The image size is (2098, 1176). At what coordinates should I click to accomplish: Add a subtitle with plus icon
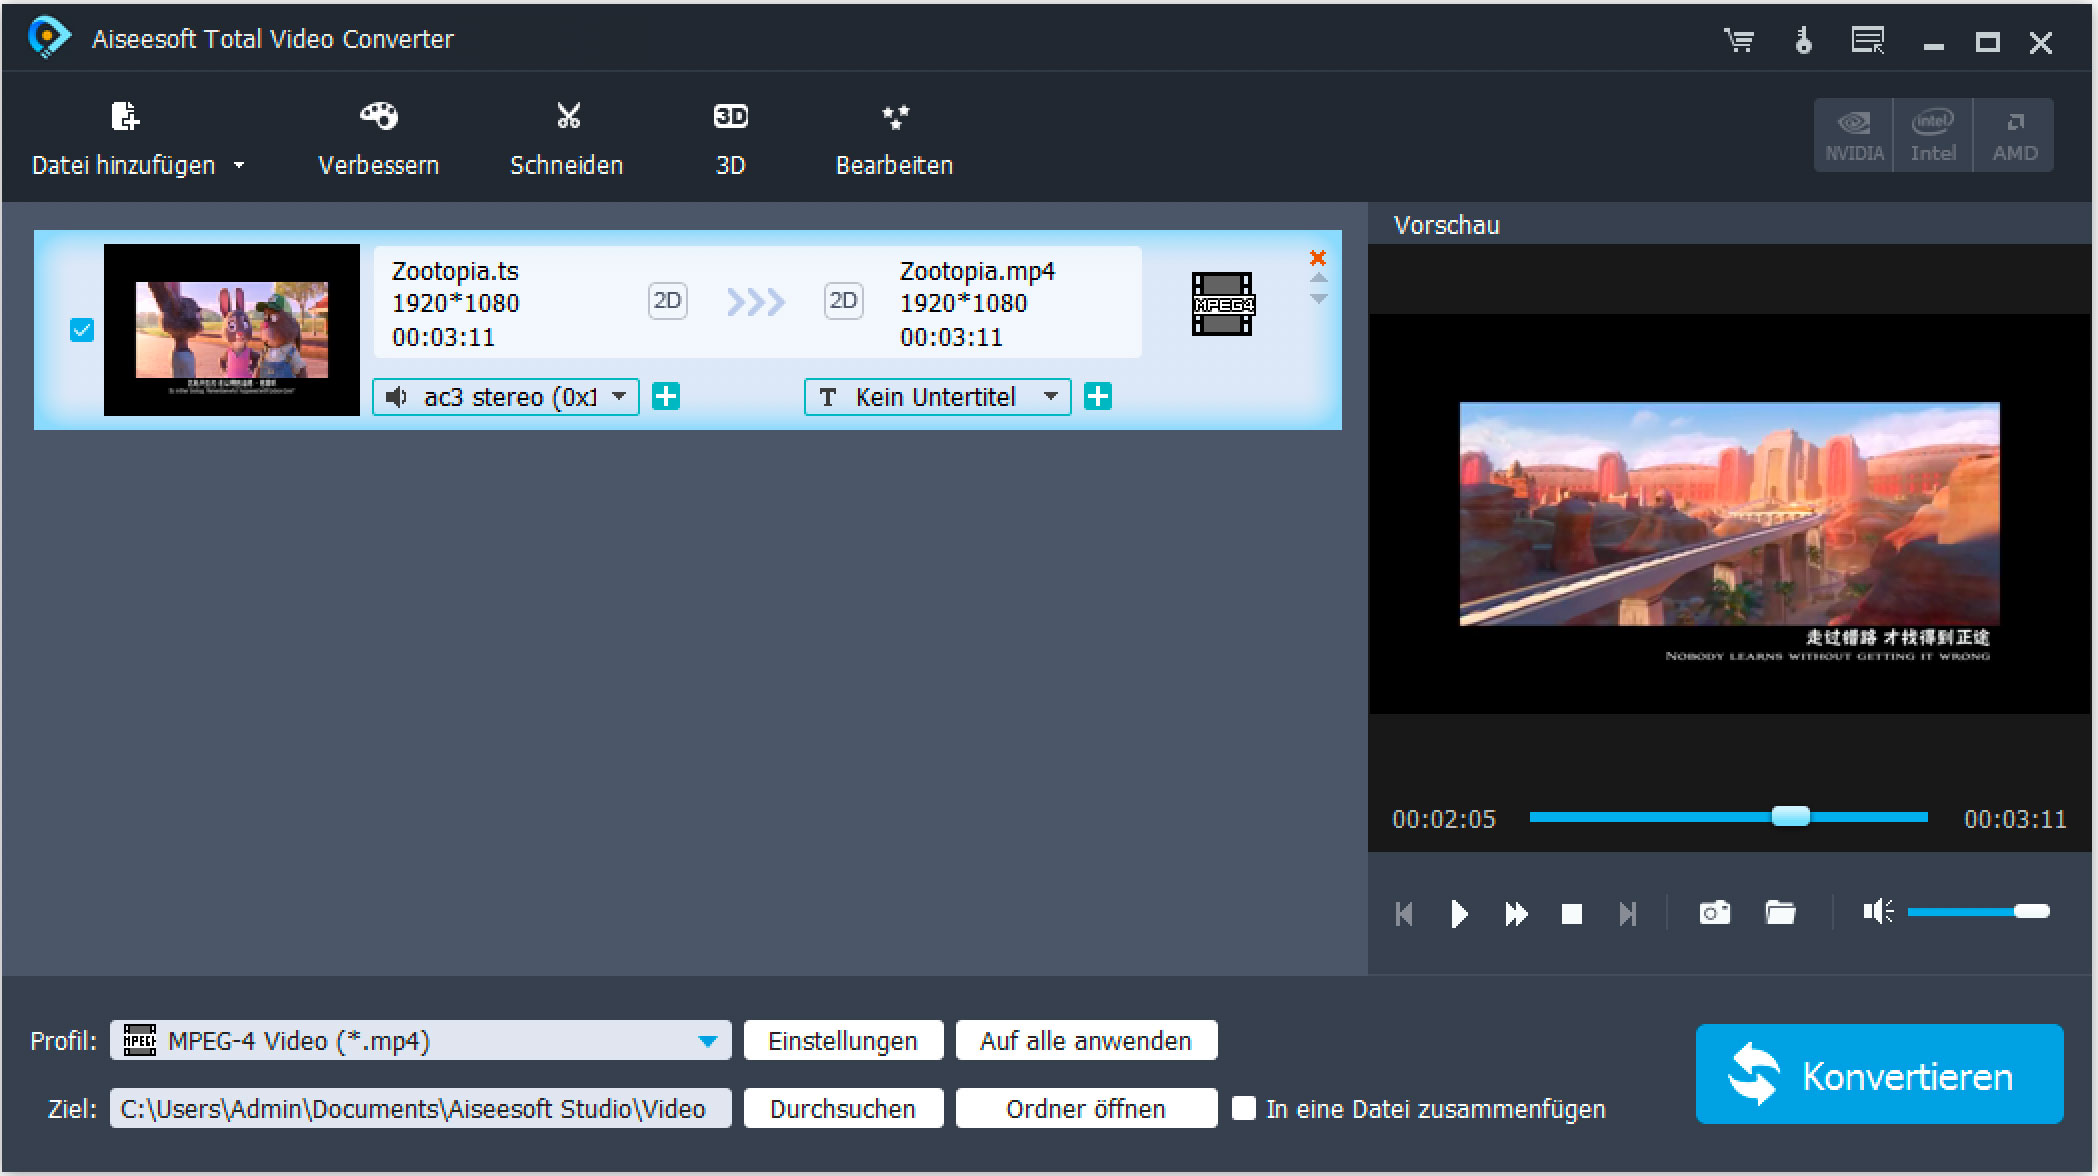tap(1098, 397)
